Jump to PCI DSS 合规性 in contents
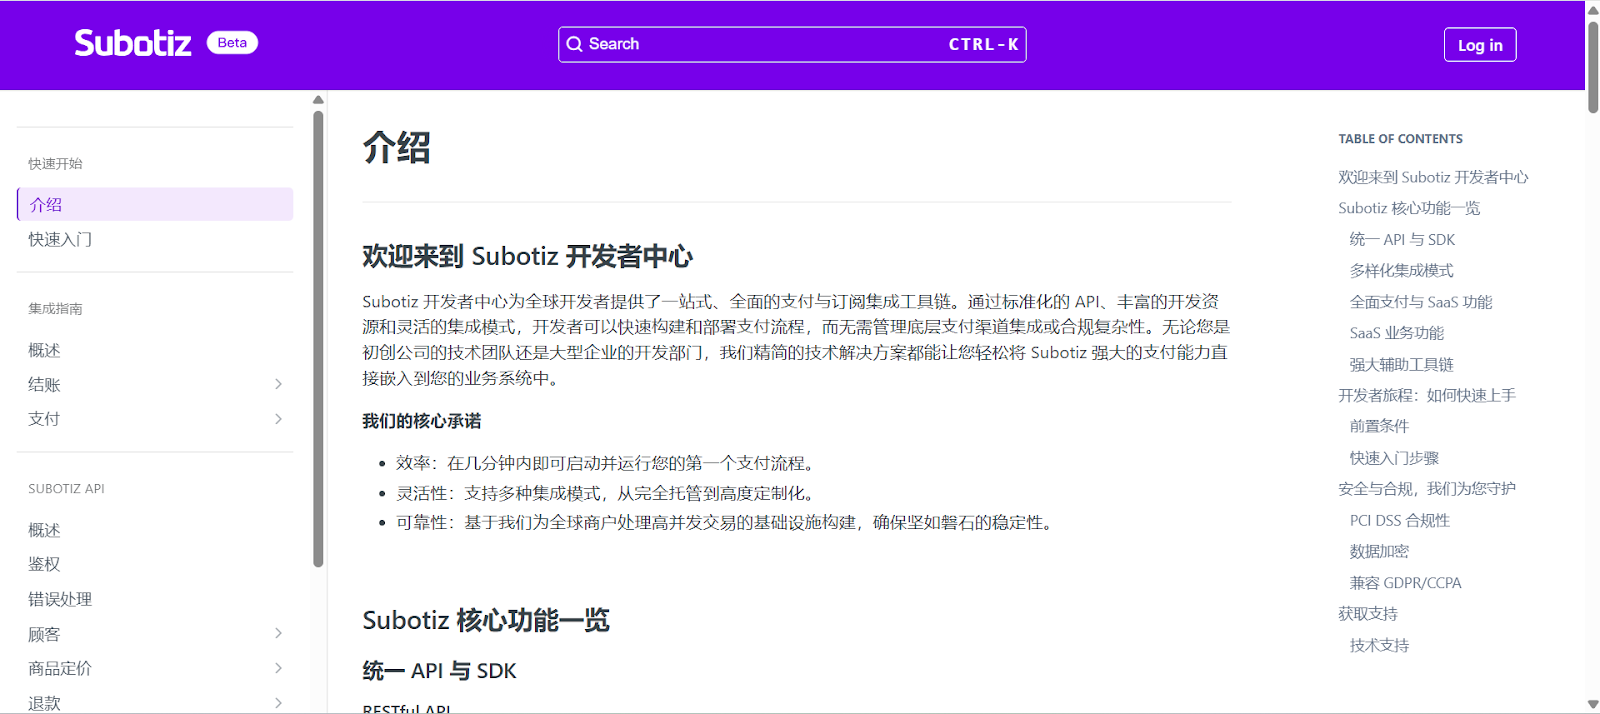1600x714 pixels. (x=1399, y=520)
